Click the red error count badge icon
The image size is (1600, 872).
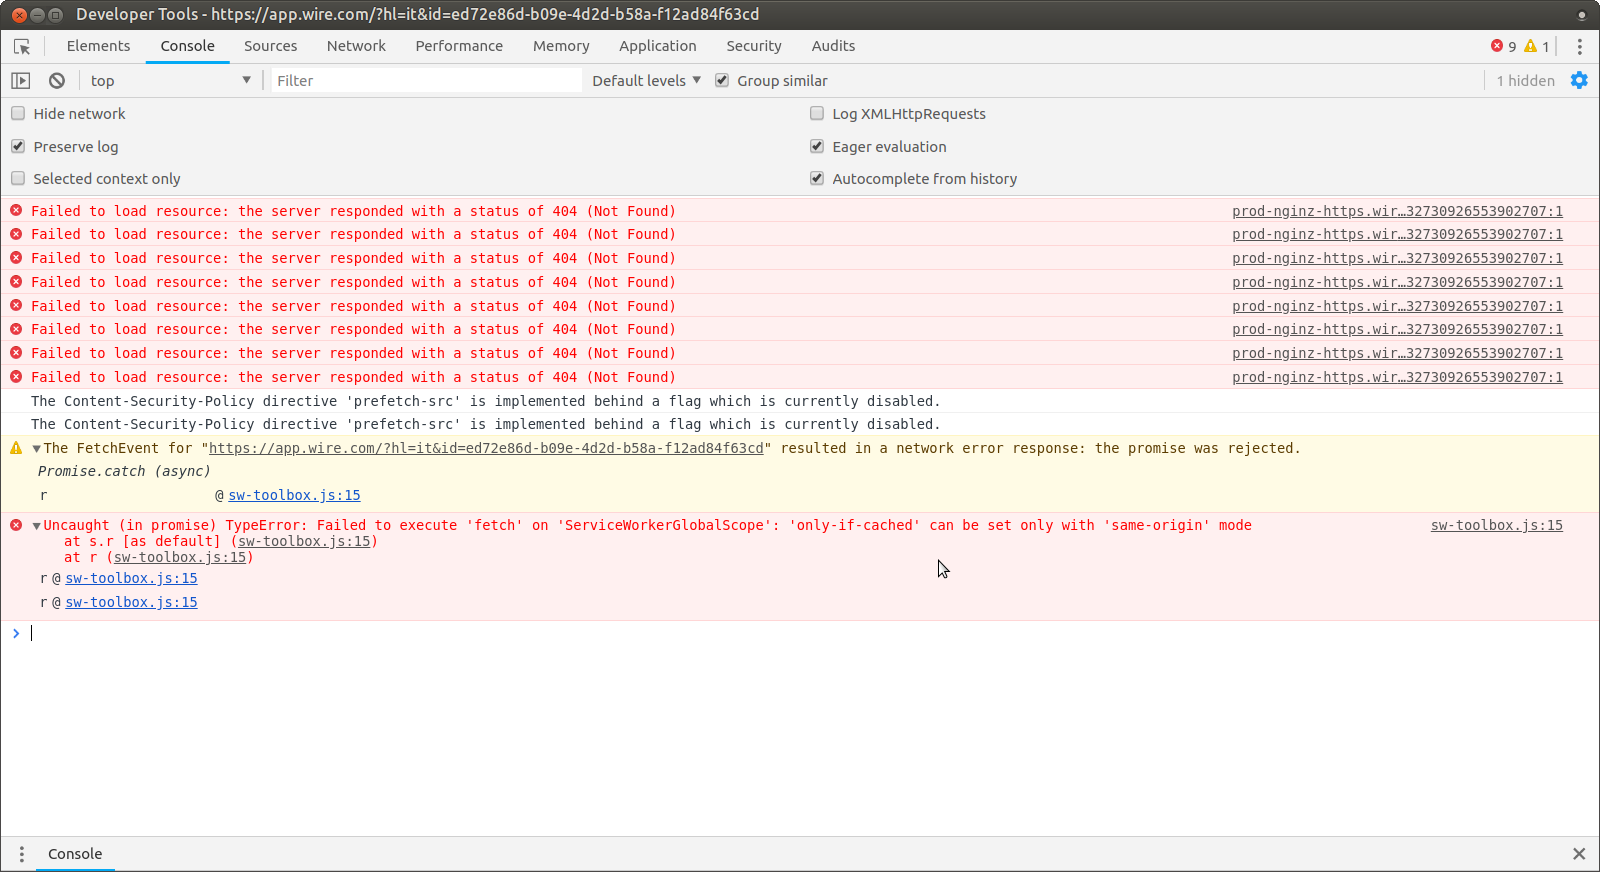(1497, 46)
